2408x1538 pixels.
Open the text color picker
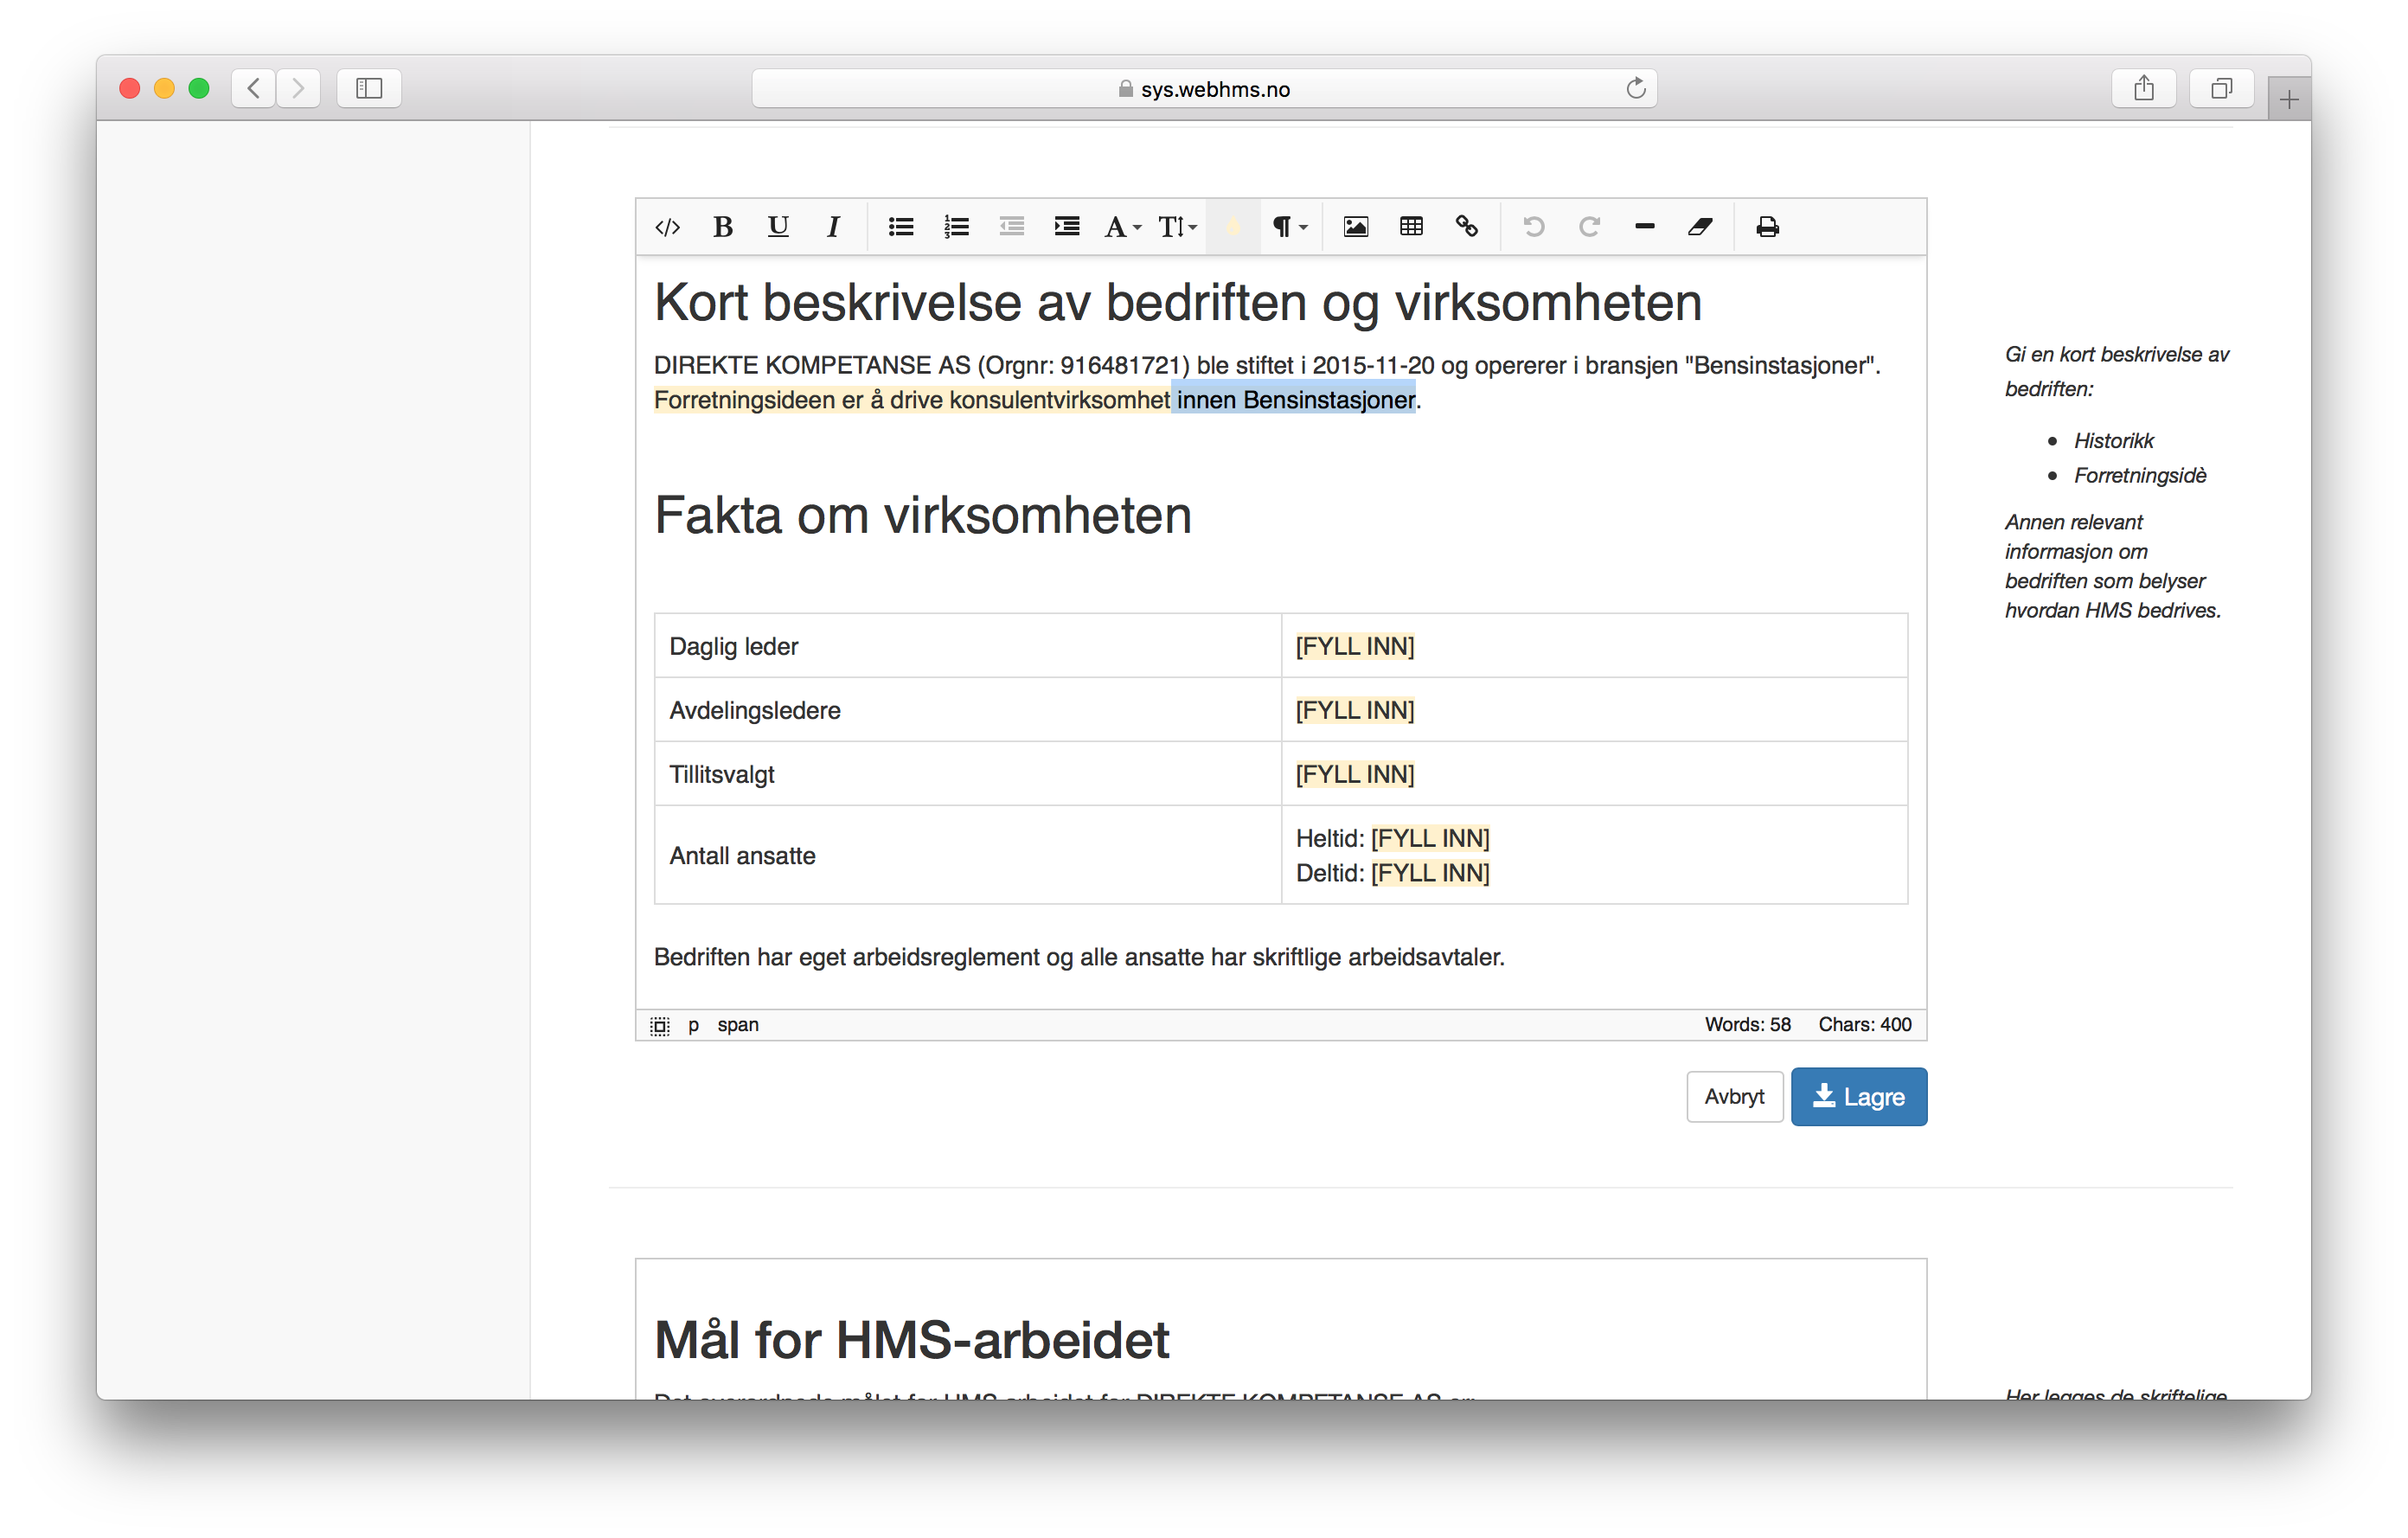tap(1233, 227)
